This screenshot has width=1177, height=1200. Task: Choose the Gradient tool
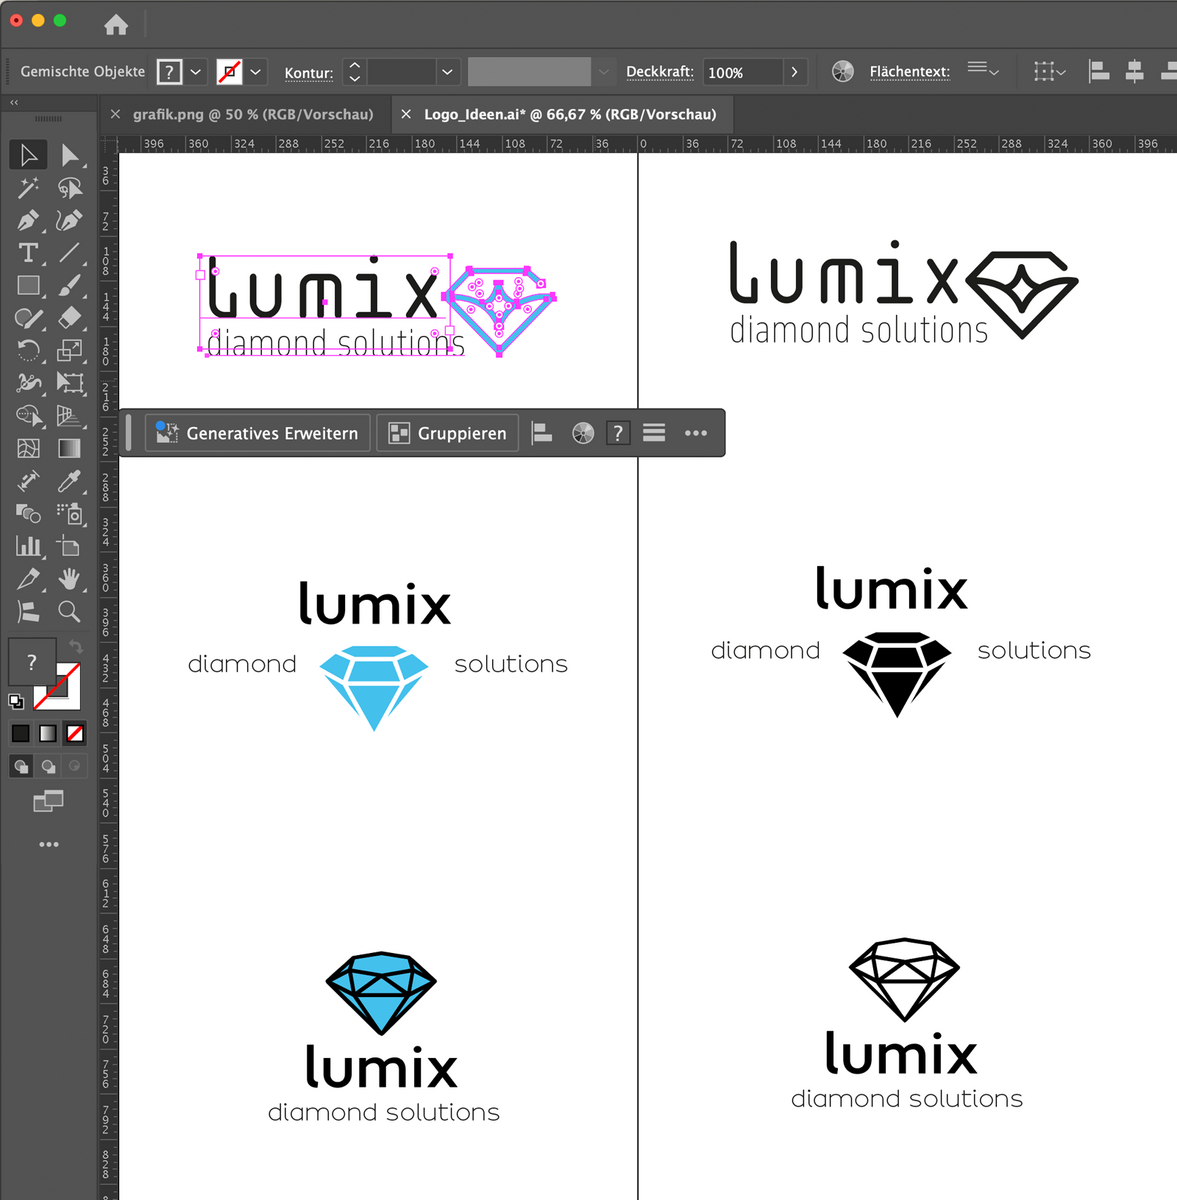click(69, 448)
